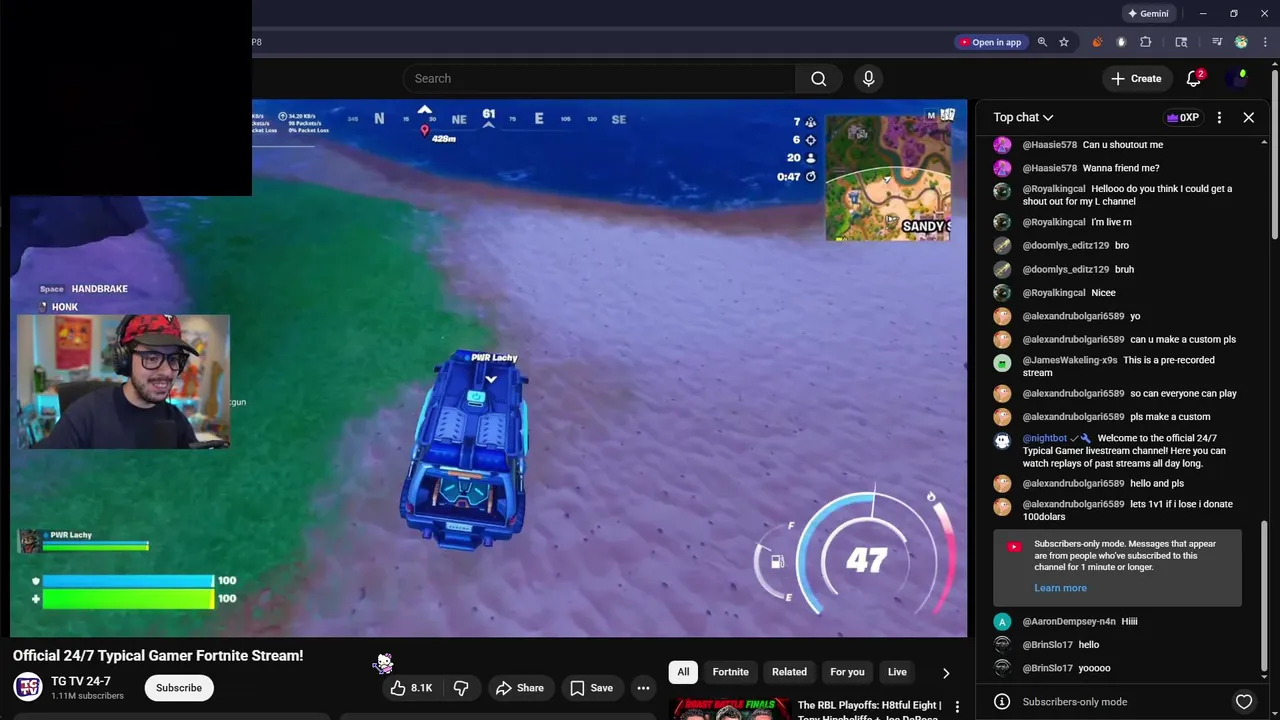The image size is (1280, 720).
Task: Focus the YouTube search field
Action: (599, 79)
